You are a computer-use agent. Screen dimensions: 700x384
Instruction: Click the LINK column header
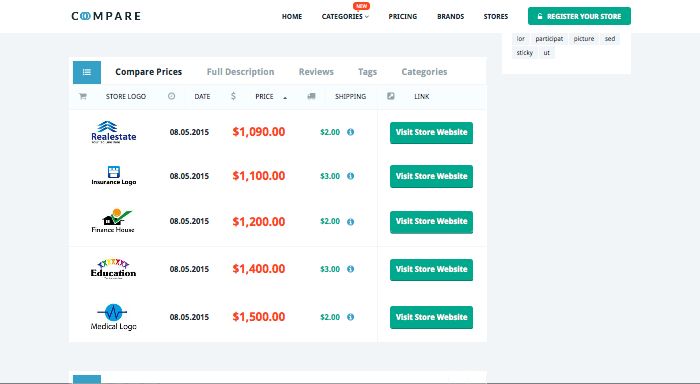pyautogui.click(x=421, y=96)
